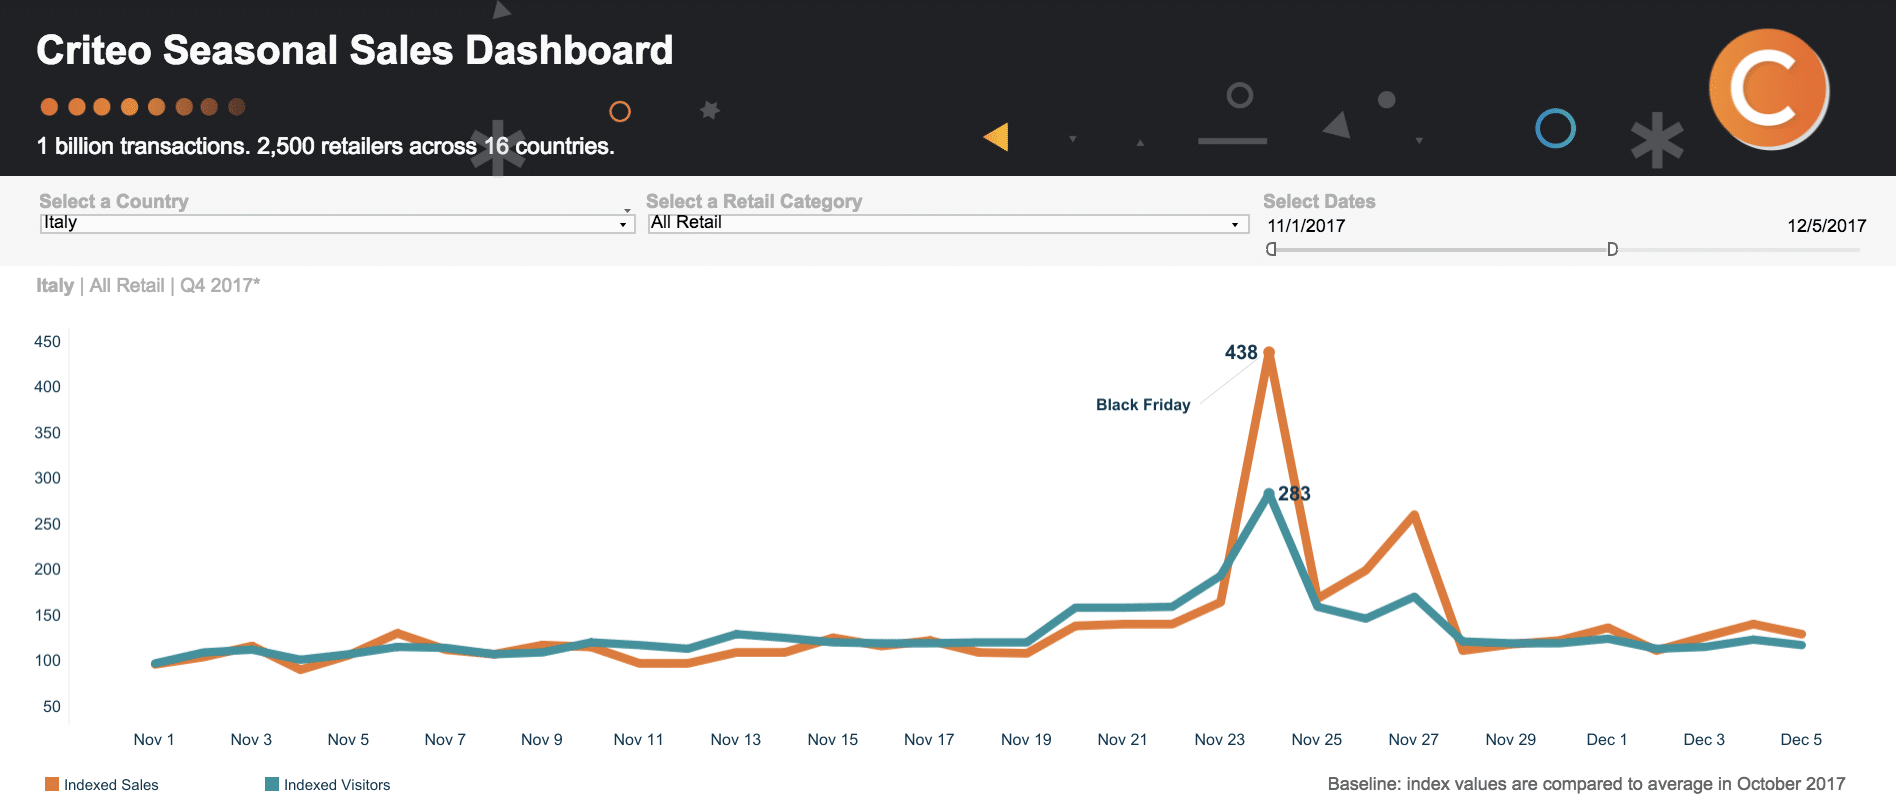Click the Nov 23 axis label
This screenshot has width=1896, height=810.
pyautogui.click(x=1220, y=740)
